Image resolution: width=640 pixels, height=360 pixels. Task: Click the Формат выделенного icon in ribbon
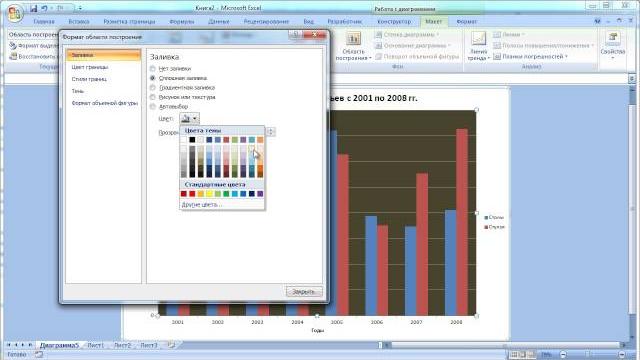tap(13, 46)
